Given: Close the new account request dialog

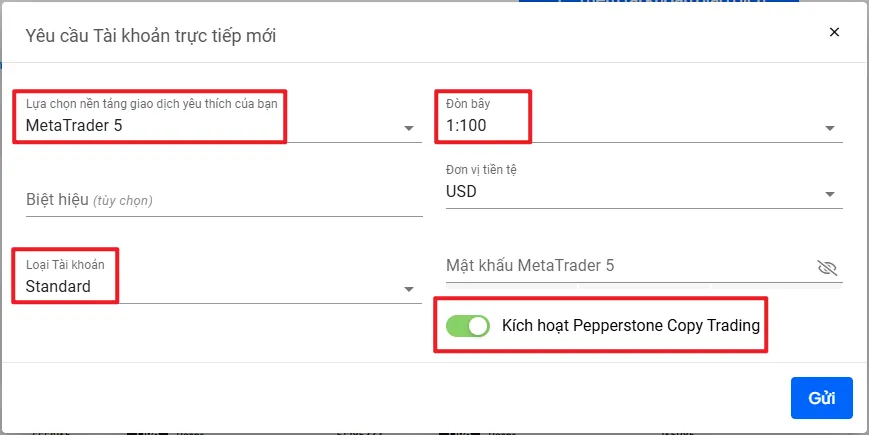Looking at the screenshot, I should point(834,32).
